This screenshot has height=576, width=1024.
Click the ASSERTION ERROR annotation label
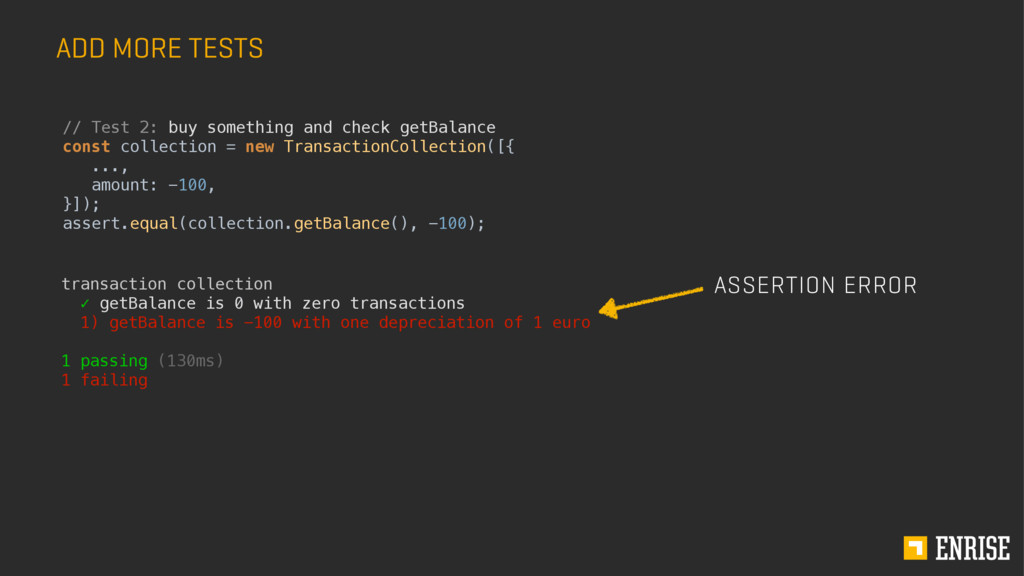pyautogui.click(x=815, y=285)
